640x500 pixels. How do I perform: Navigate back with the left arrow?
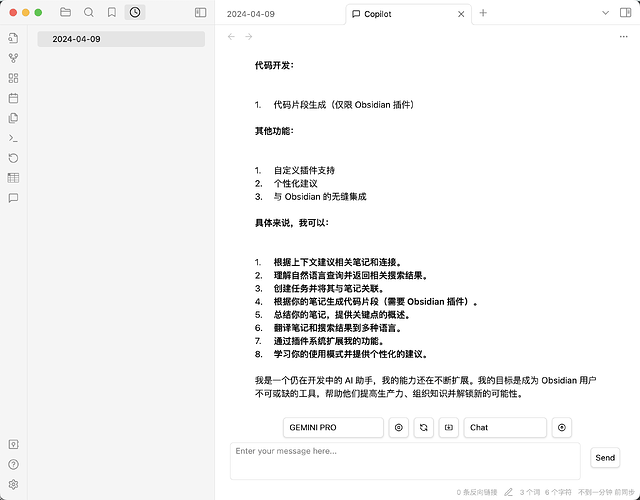(231, 37)
